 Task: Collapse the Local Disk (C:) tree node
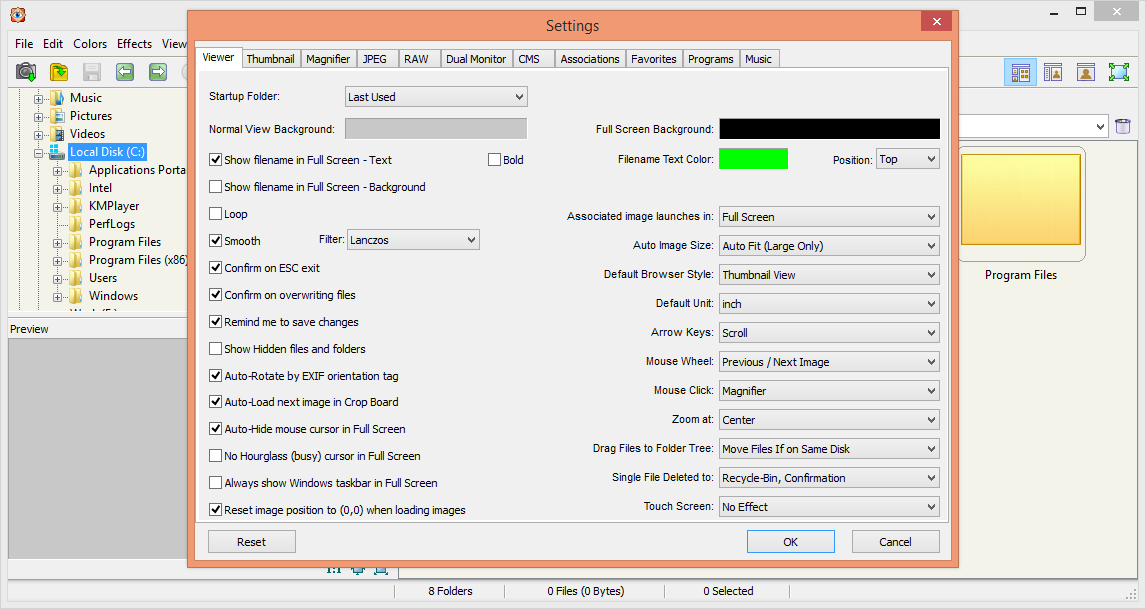38,153
